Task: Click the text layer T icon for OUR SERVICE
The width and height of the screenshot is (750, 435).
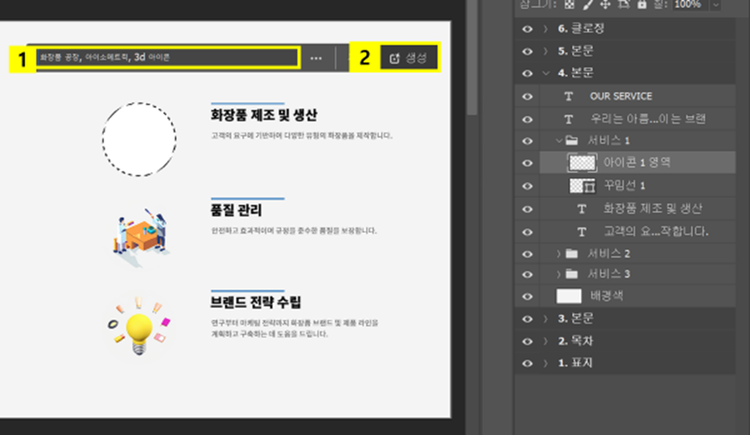Action: pyautogui.click(x=569, y=96)
